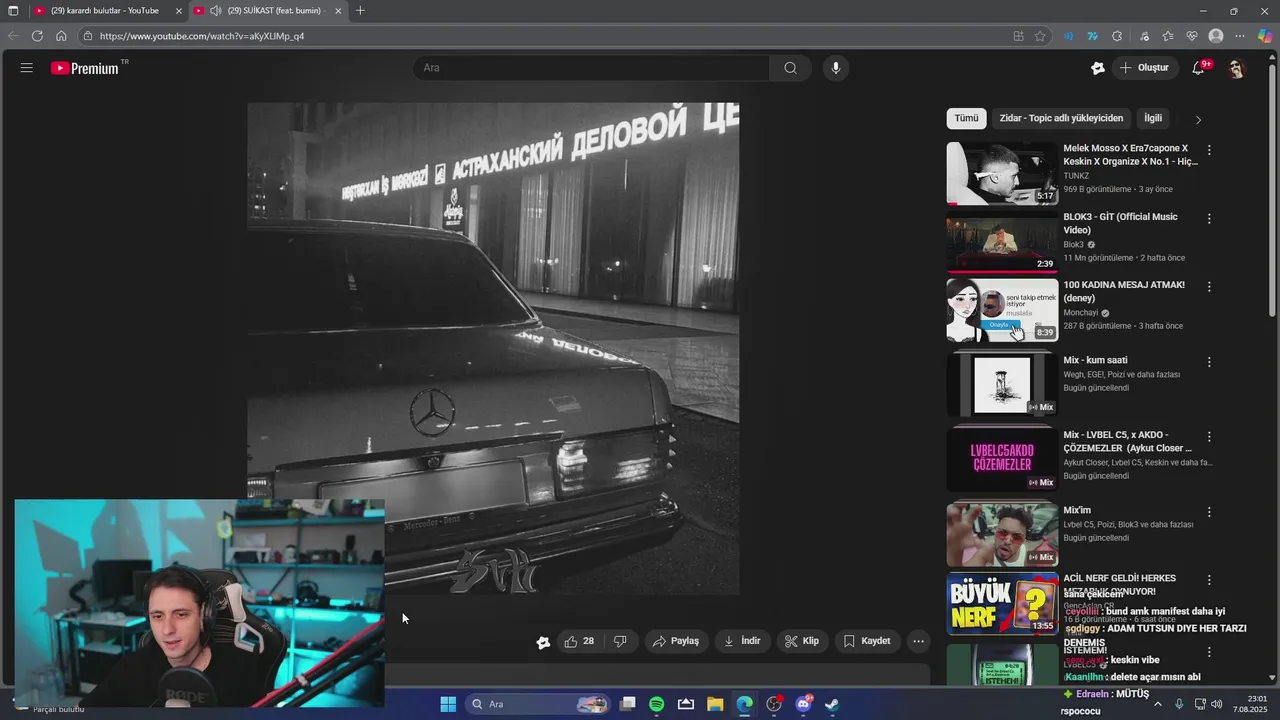The image size is (1280, 720).
Task: Open options menu for Mix'im
Action: tap(1209, 512)
